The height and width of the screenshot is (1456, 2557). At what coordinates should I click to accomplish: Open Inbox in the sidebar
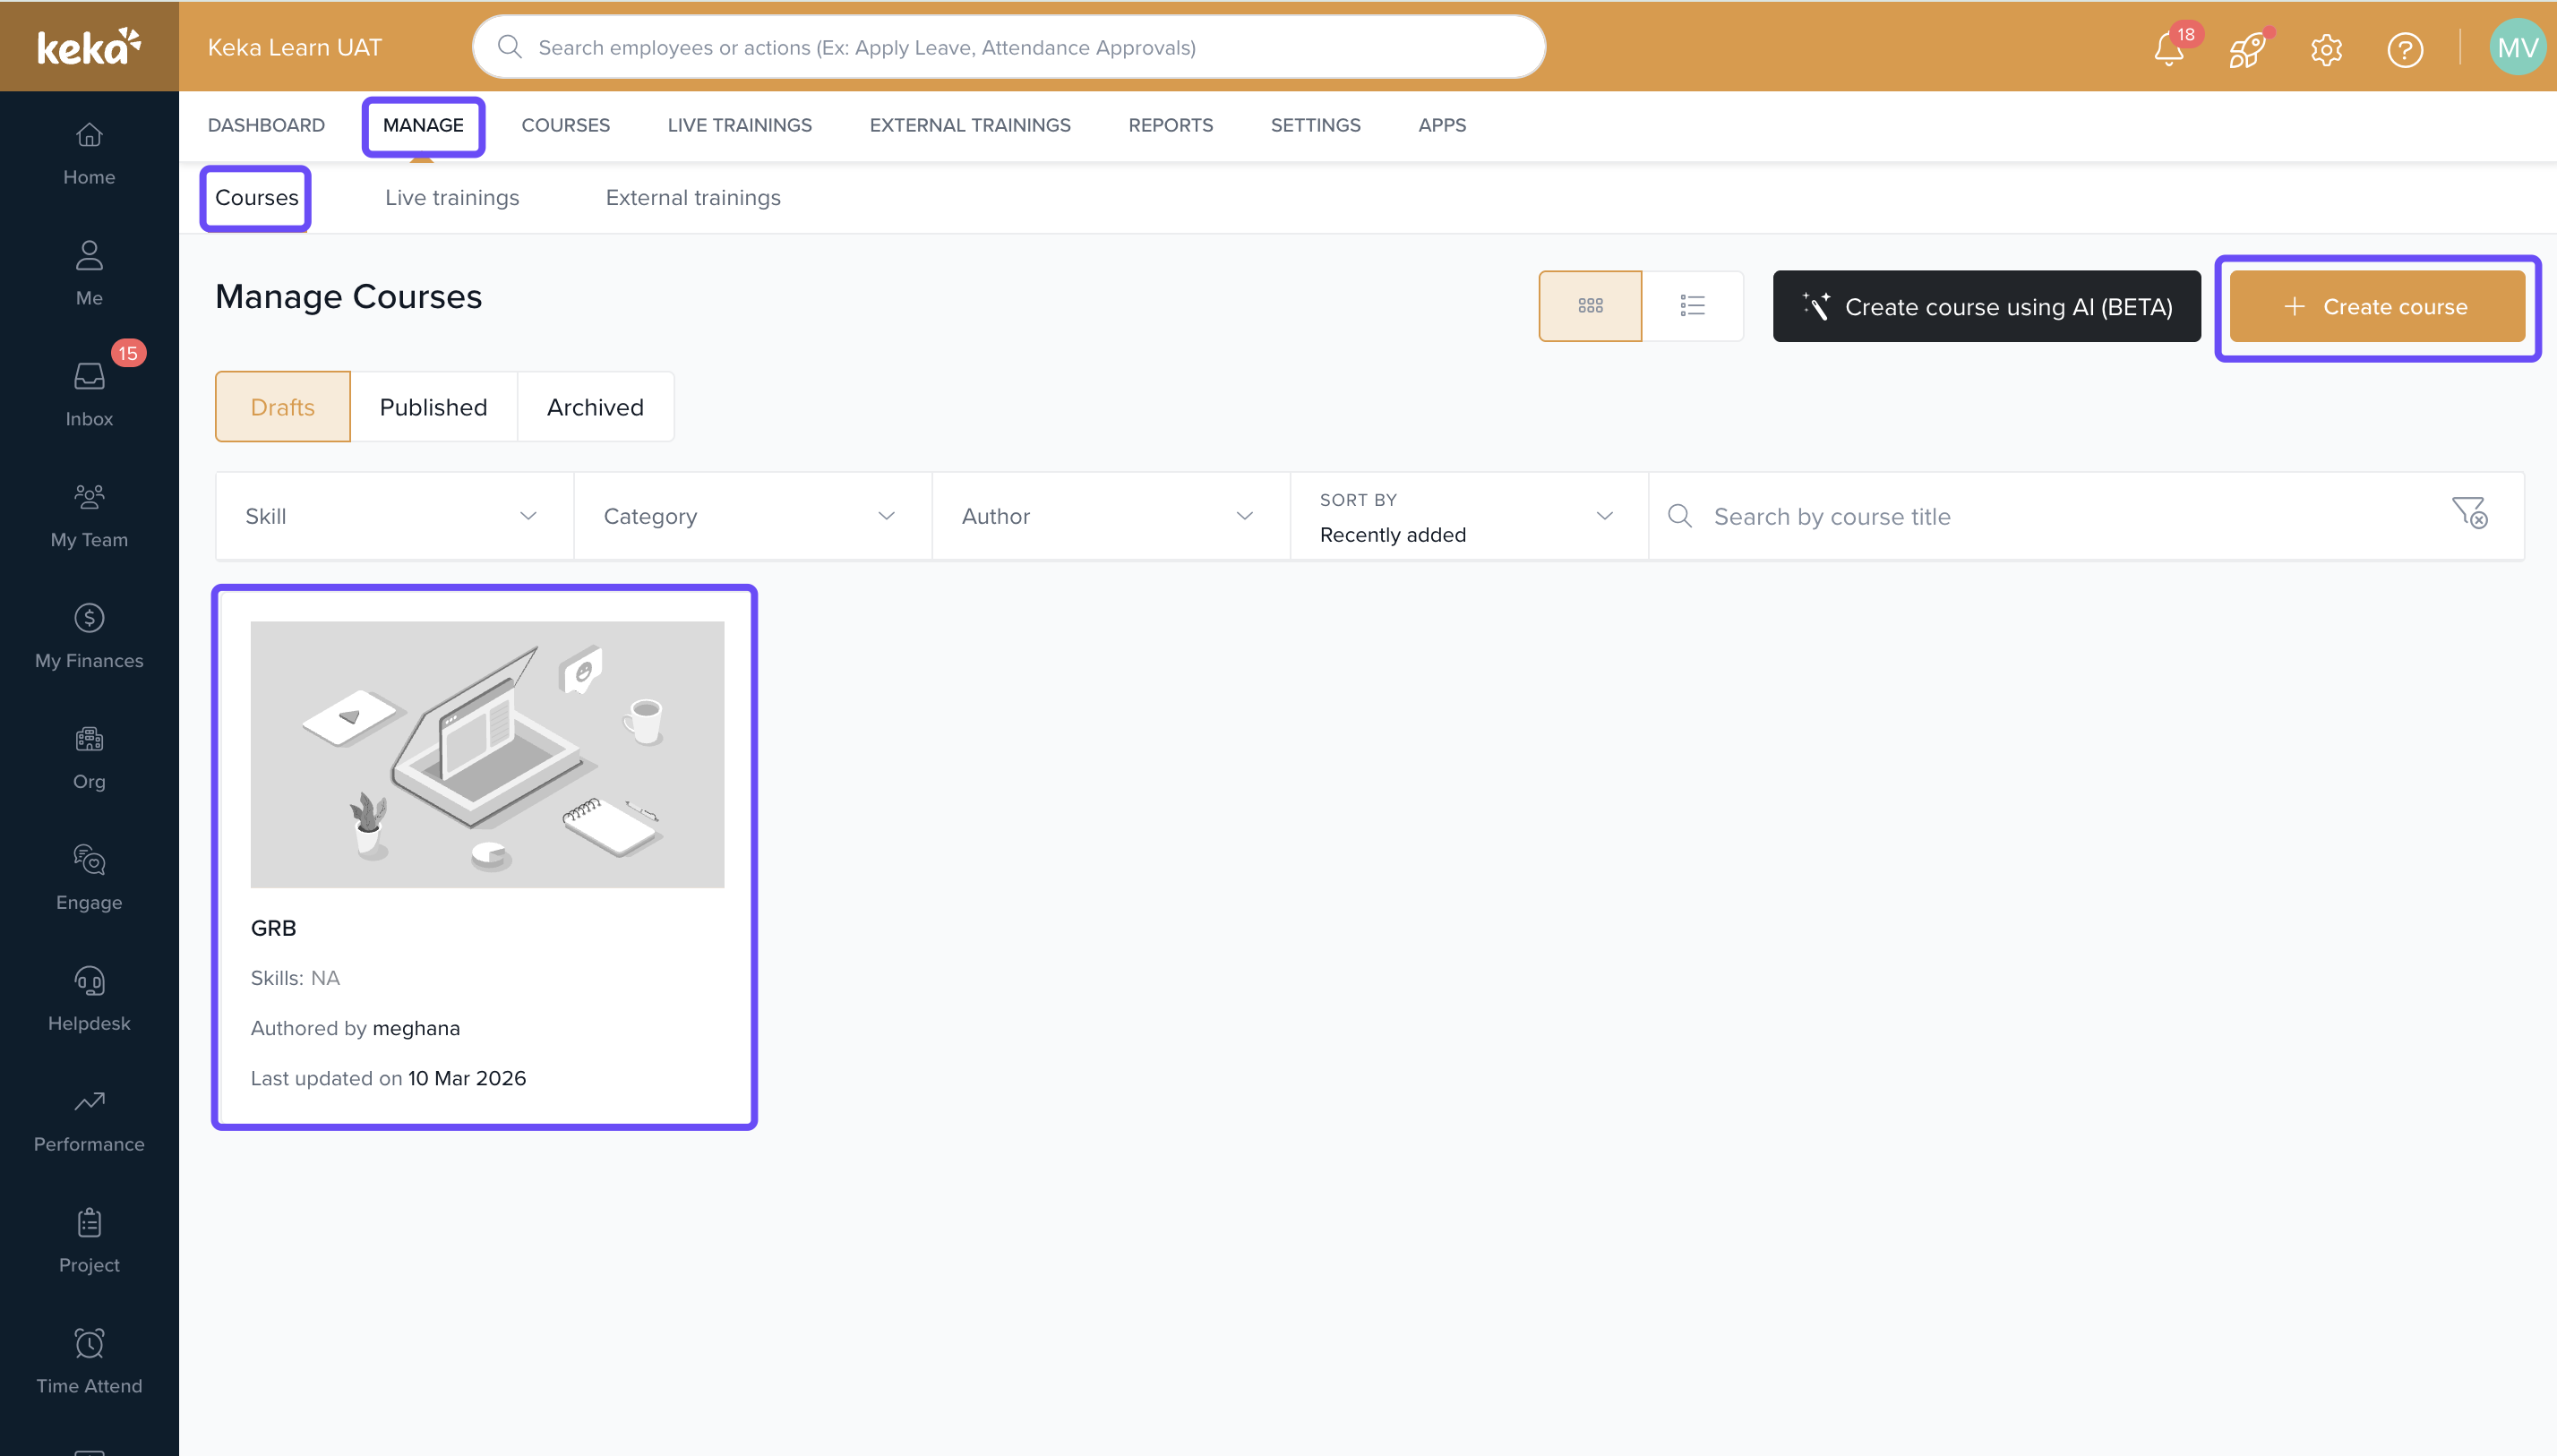point(89,395)
